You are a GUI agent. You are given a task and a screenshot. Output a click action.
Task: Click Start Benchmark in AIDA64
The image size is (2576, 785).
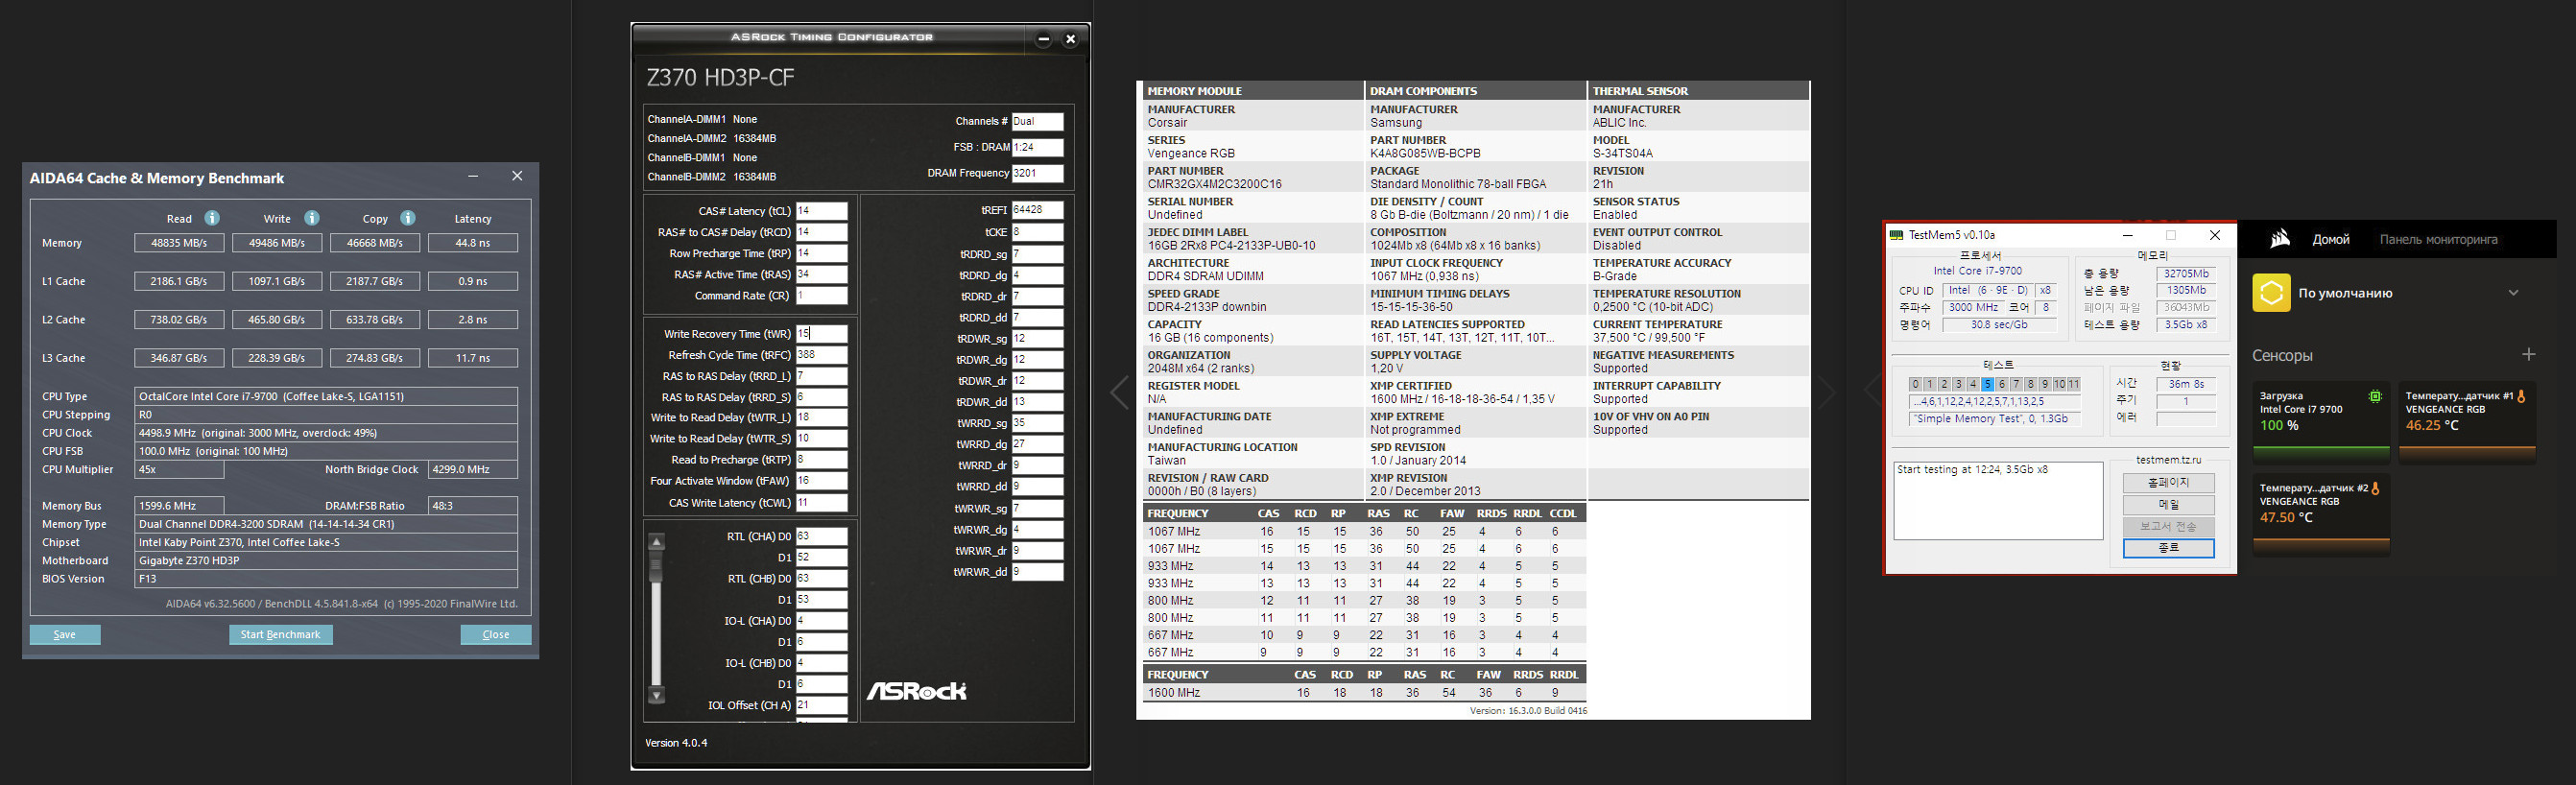281,635
